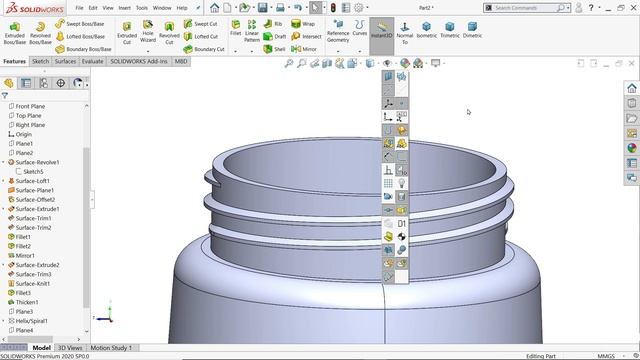Open the Design Library task pane

coord(632,103)
